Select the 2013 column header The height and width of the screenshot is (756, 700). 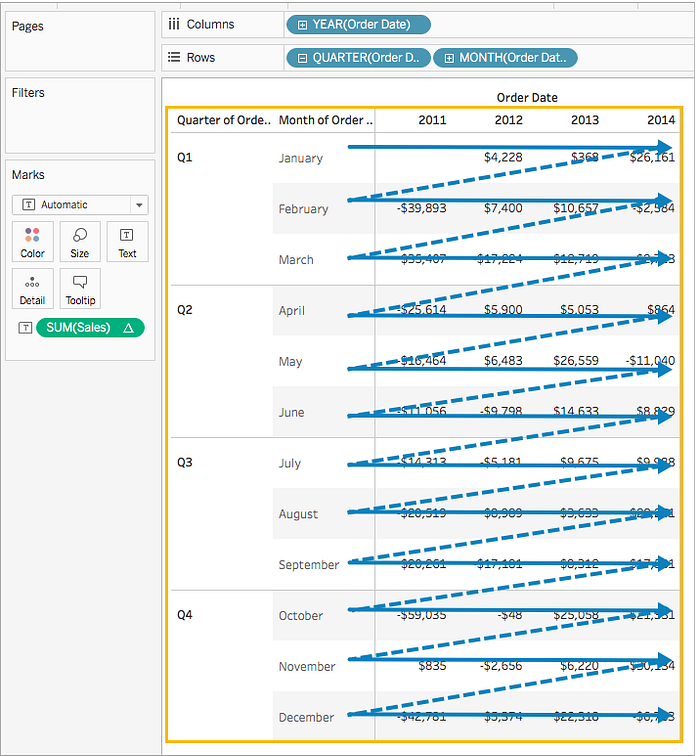click(584, 120)
